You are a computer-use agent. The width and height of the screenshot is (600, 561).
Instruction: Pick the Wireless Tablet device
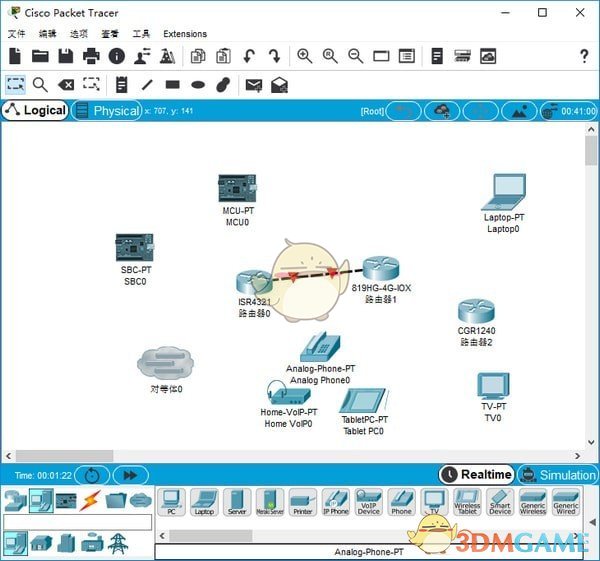click(467, 502)
